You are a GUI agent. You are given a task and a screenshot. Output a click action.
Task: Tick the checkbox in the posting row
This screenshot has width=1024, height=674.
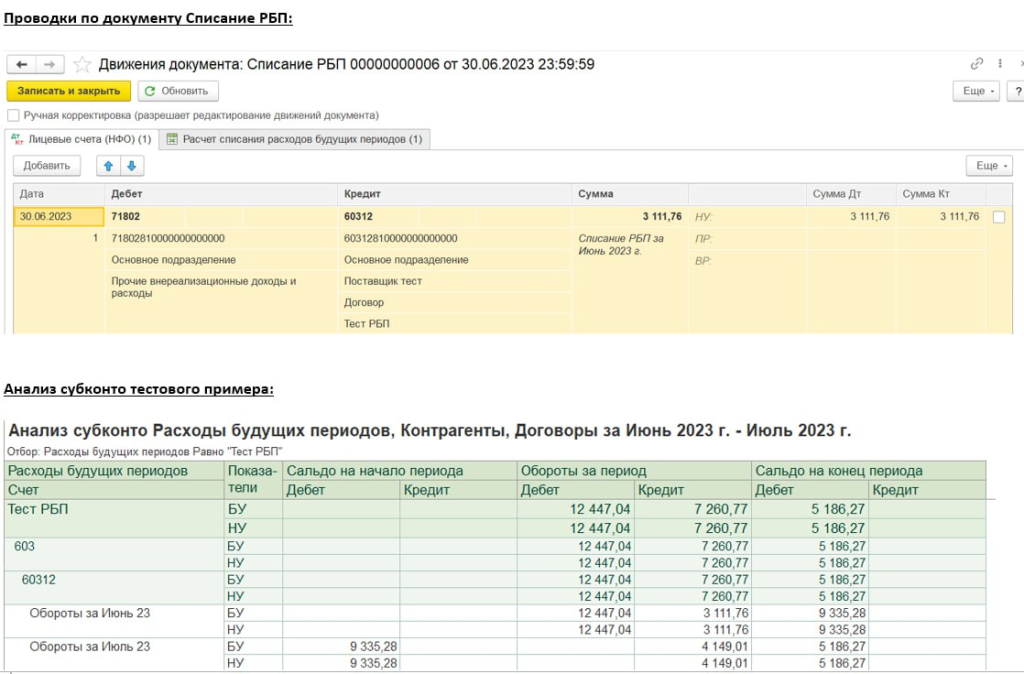pyautogui.click(x=998, y=217)
